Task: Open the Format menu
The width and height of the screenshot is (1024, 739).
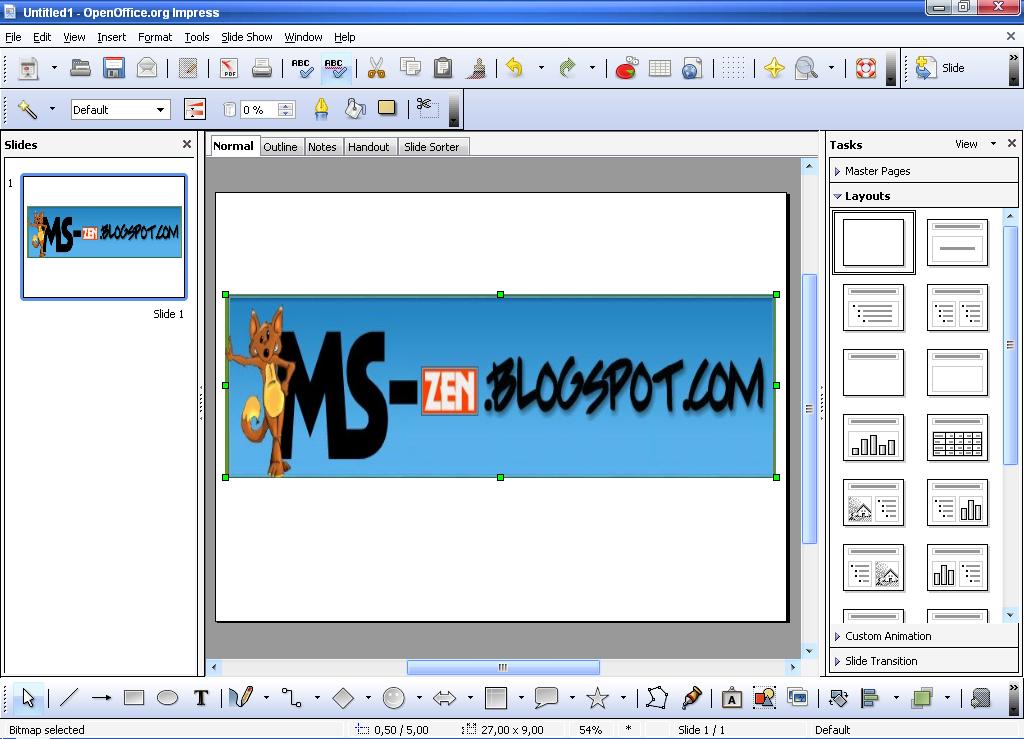Action: 155,37
